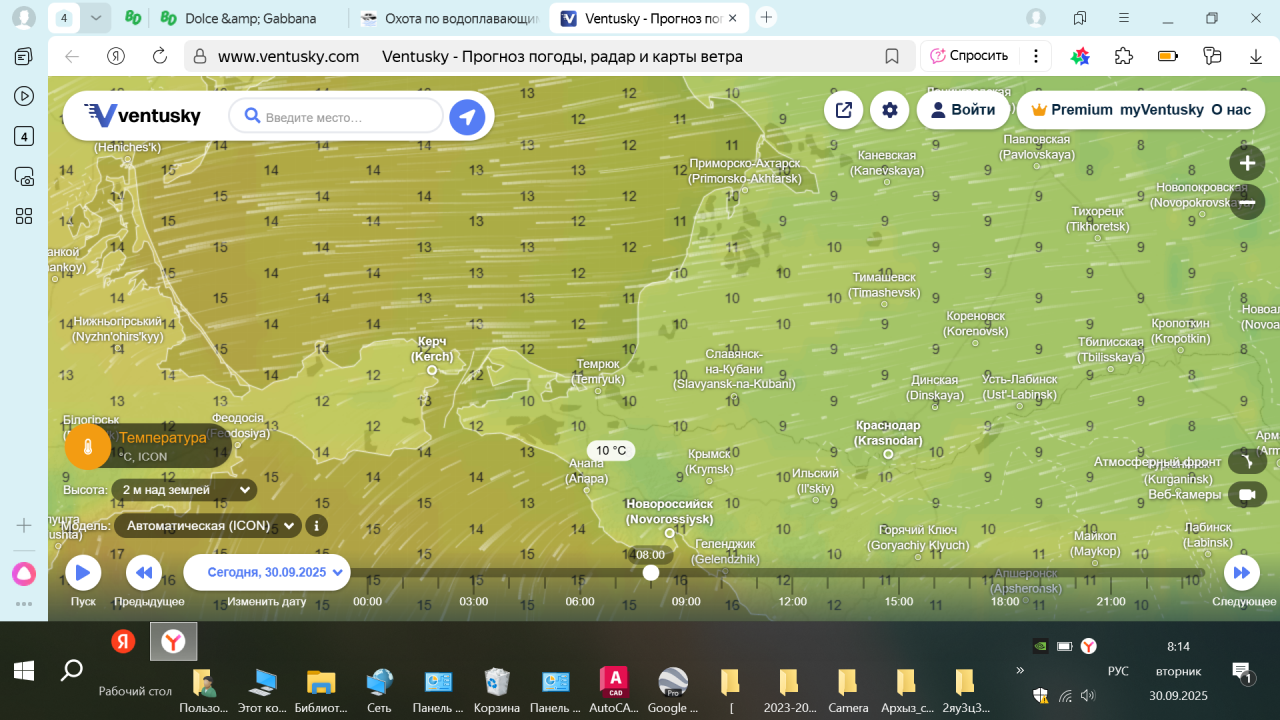1280x720 pixels.
Task: Click the Ventusky logo
Action: 142,116
